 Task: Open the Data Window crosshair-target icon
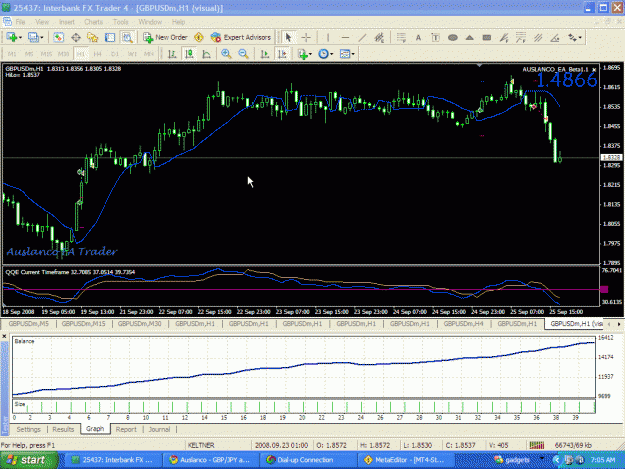(x=76, y=37)
